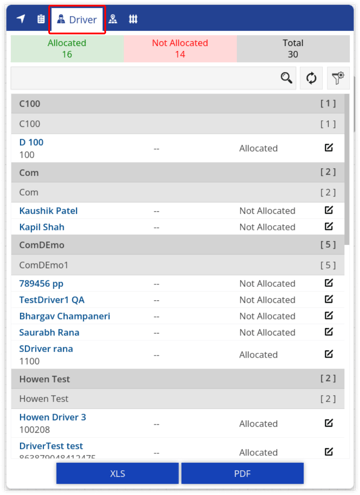Filter by Not Allocated count box
Screen dimensions: 360x495
click(180, 49)
